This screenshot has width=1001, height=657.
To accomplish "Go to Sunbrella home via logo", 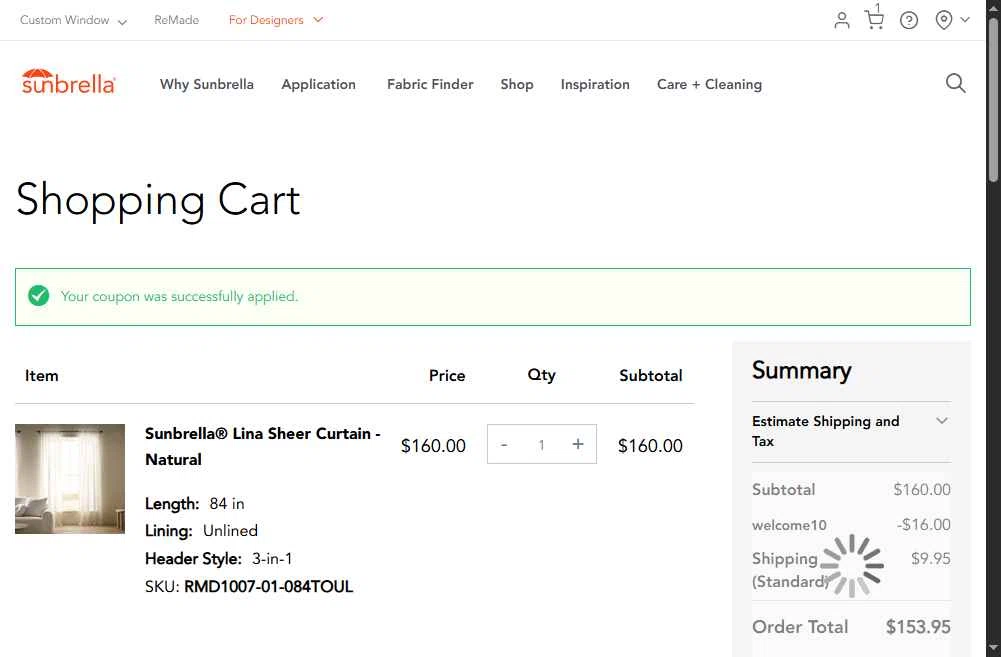I will pyautogui.click(x=68, y=82).
